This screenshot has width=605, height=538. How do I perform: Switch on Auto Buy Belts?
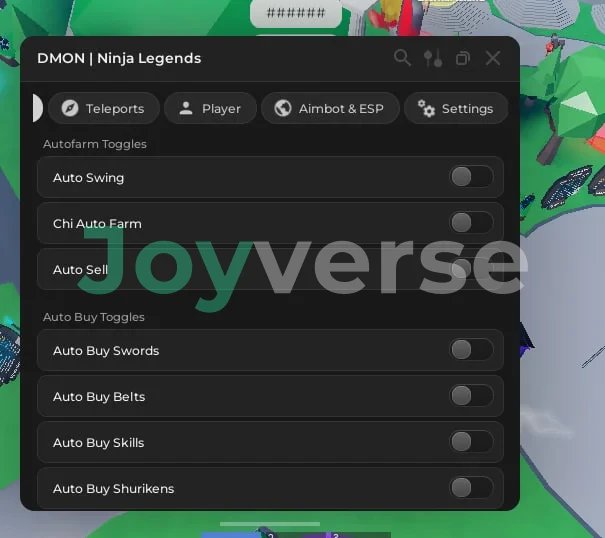point(471,396)
